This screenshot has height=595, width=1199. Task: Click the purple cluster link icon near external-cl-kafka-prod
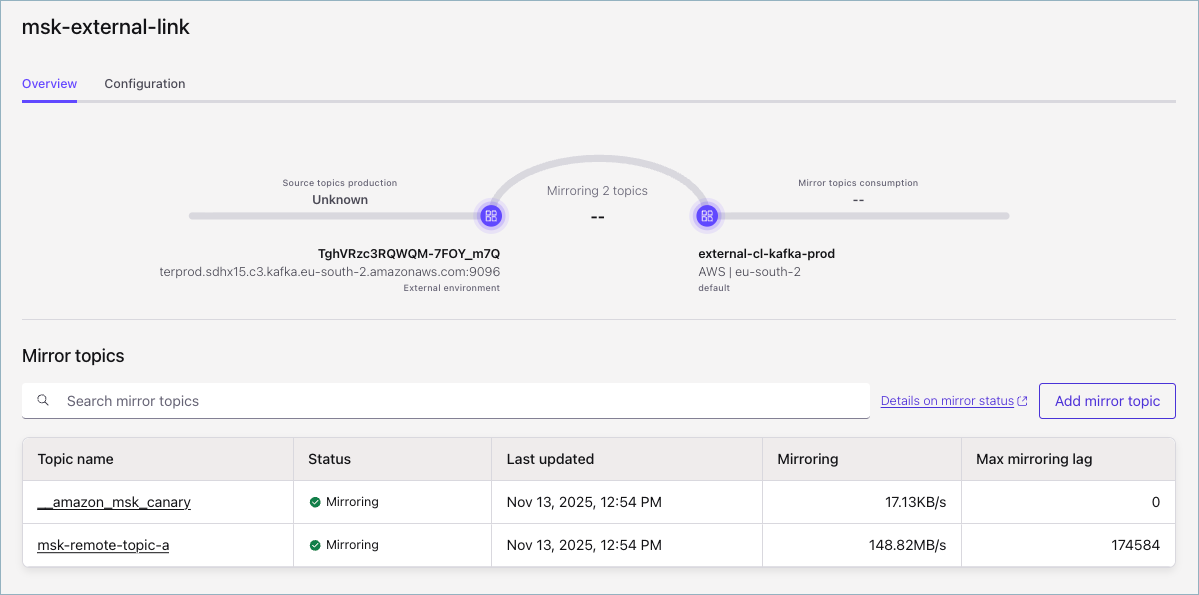click(x=707, y=214)
